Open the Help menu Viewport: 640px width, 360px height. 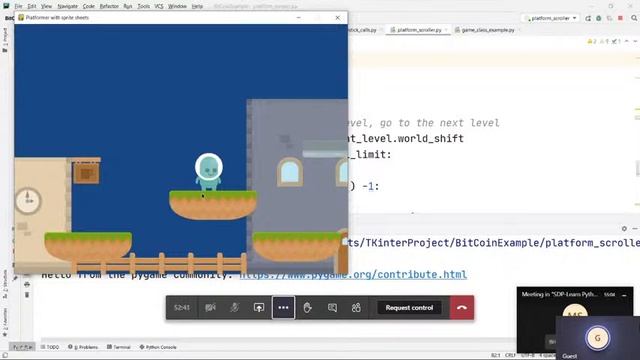(197, 6)
